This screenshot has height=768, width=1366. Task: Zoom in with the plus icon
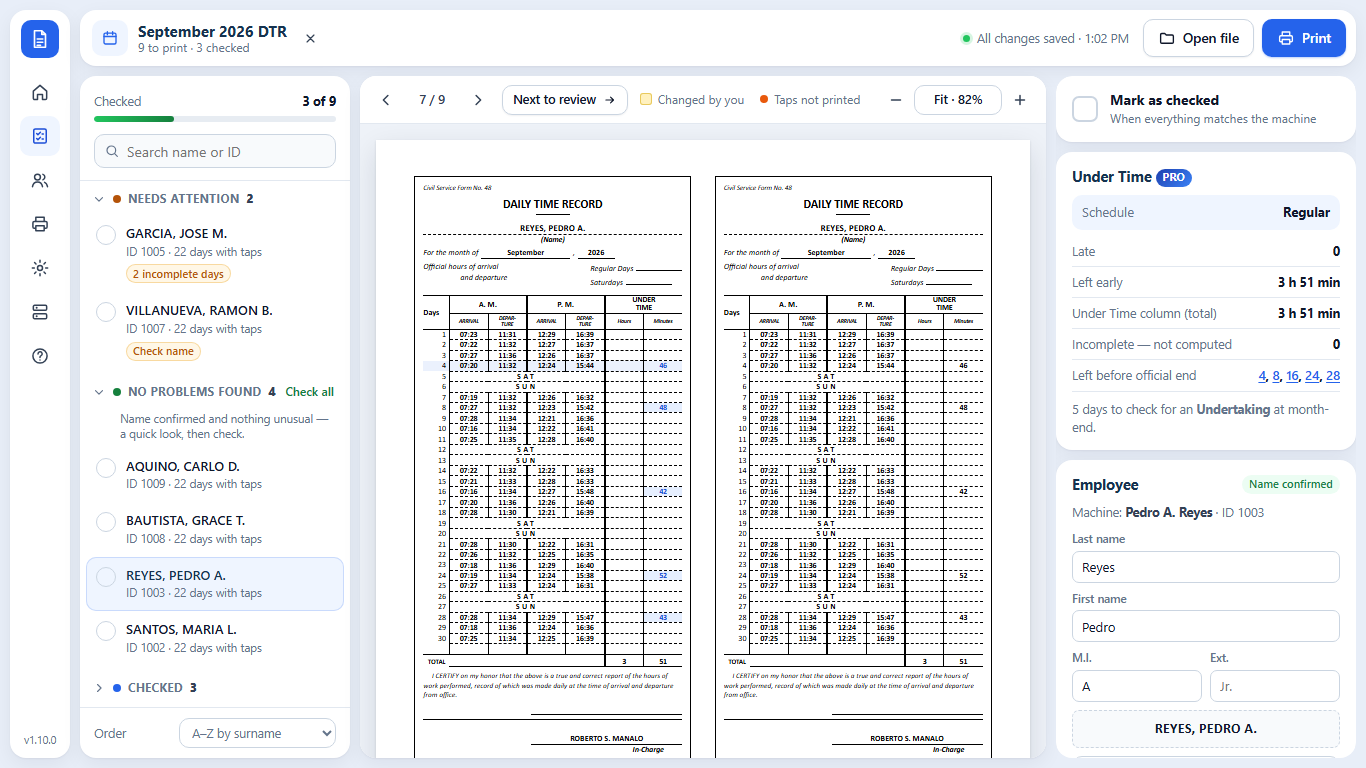[1020, 100]
